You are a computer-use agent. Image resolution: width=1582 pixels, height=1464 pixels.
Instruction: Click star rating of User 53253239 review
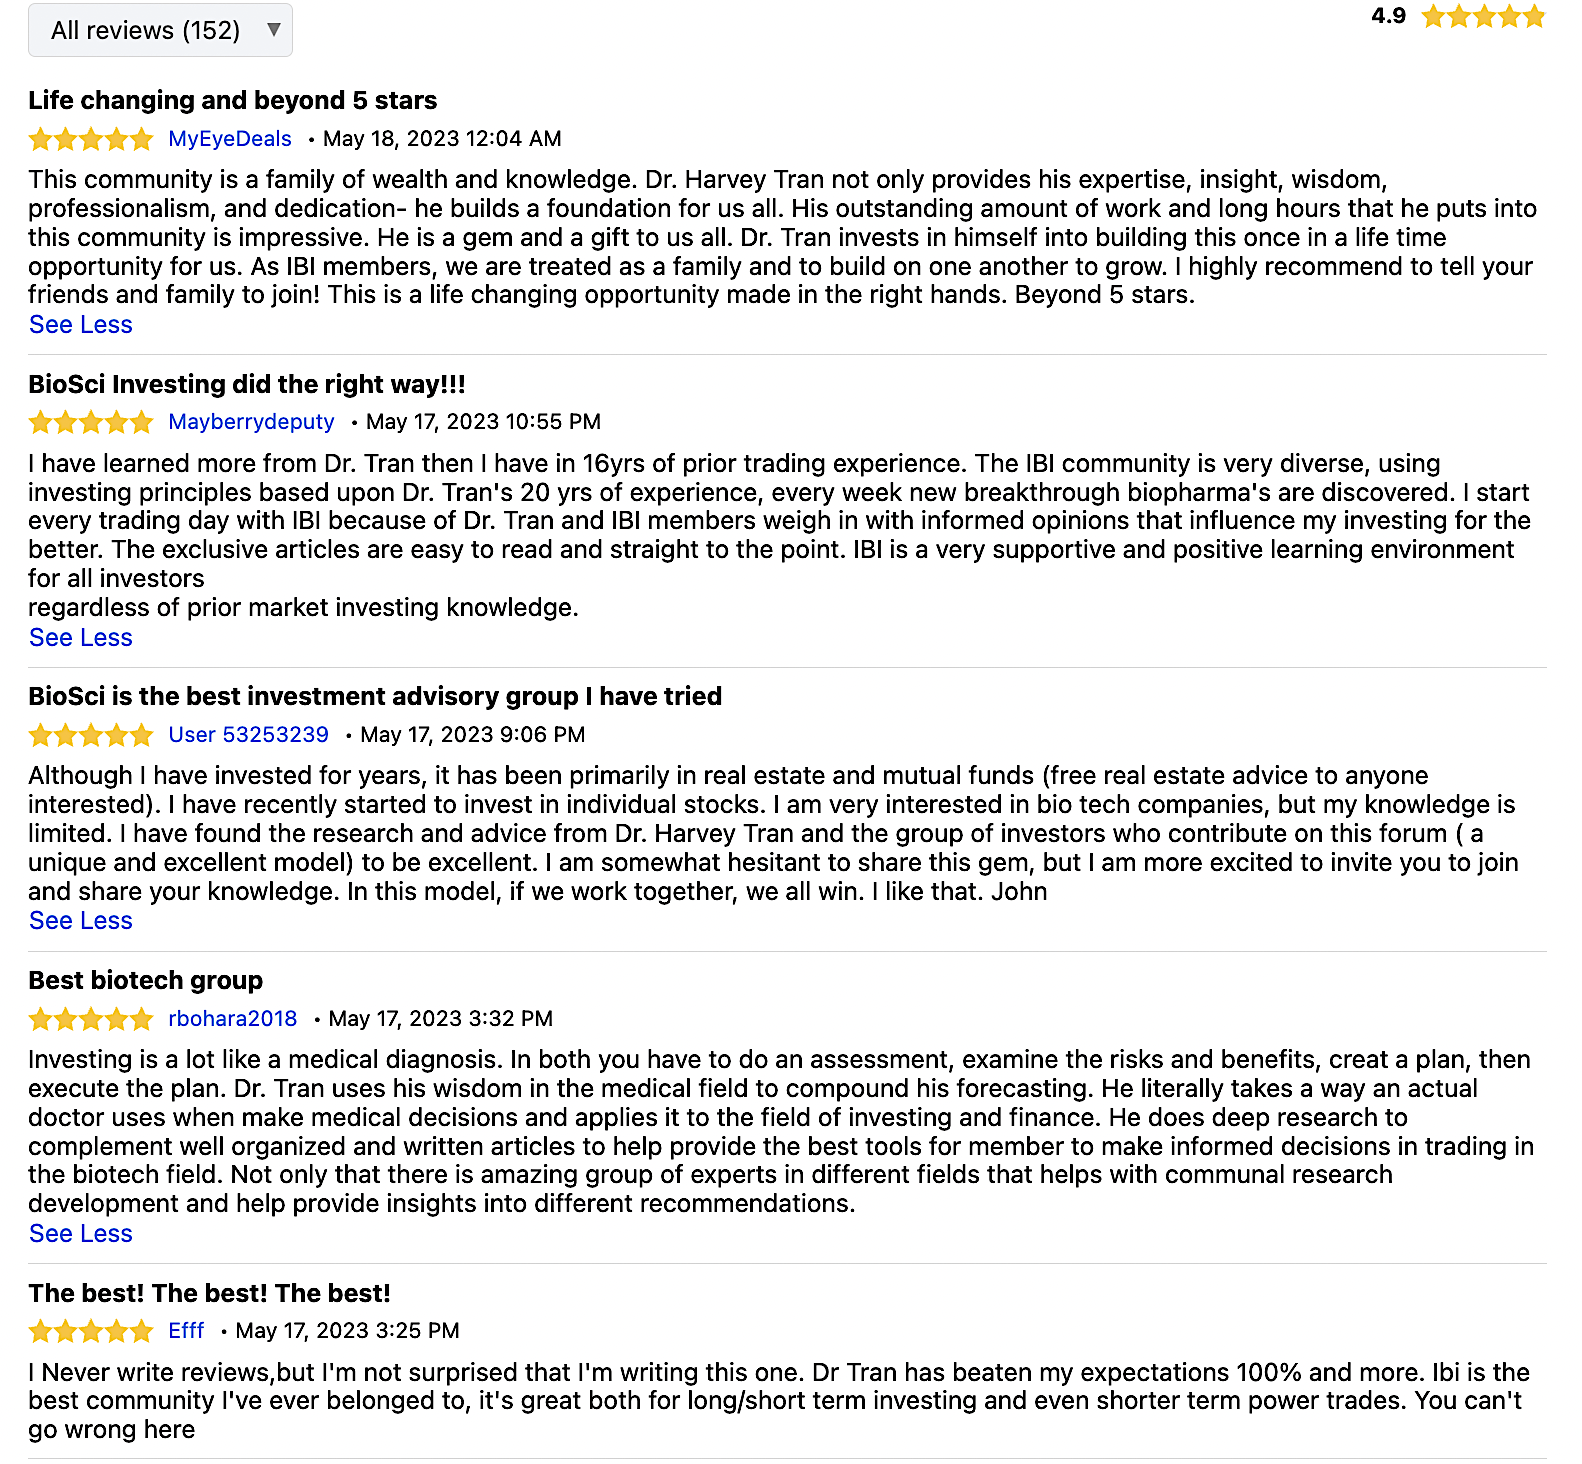point(91,735)
